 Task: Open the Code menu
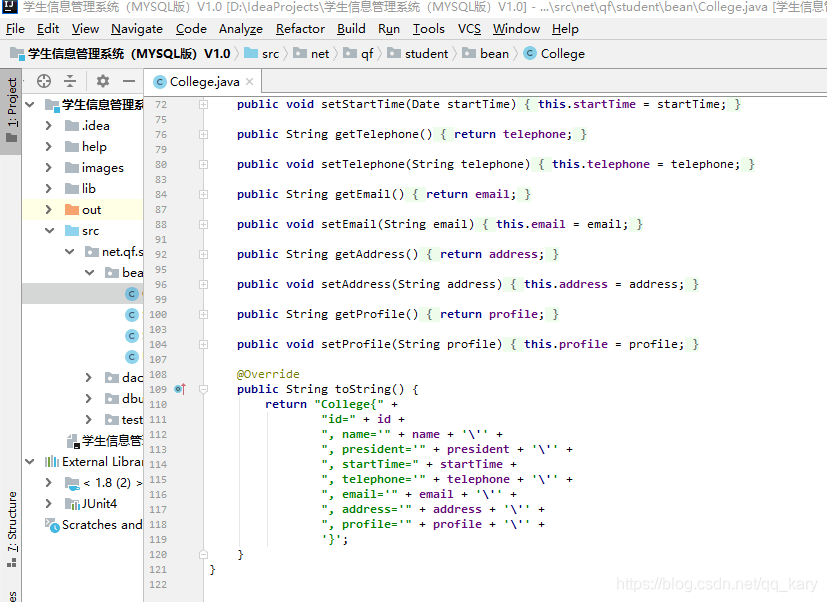(191, 29)
